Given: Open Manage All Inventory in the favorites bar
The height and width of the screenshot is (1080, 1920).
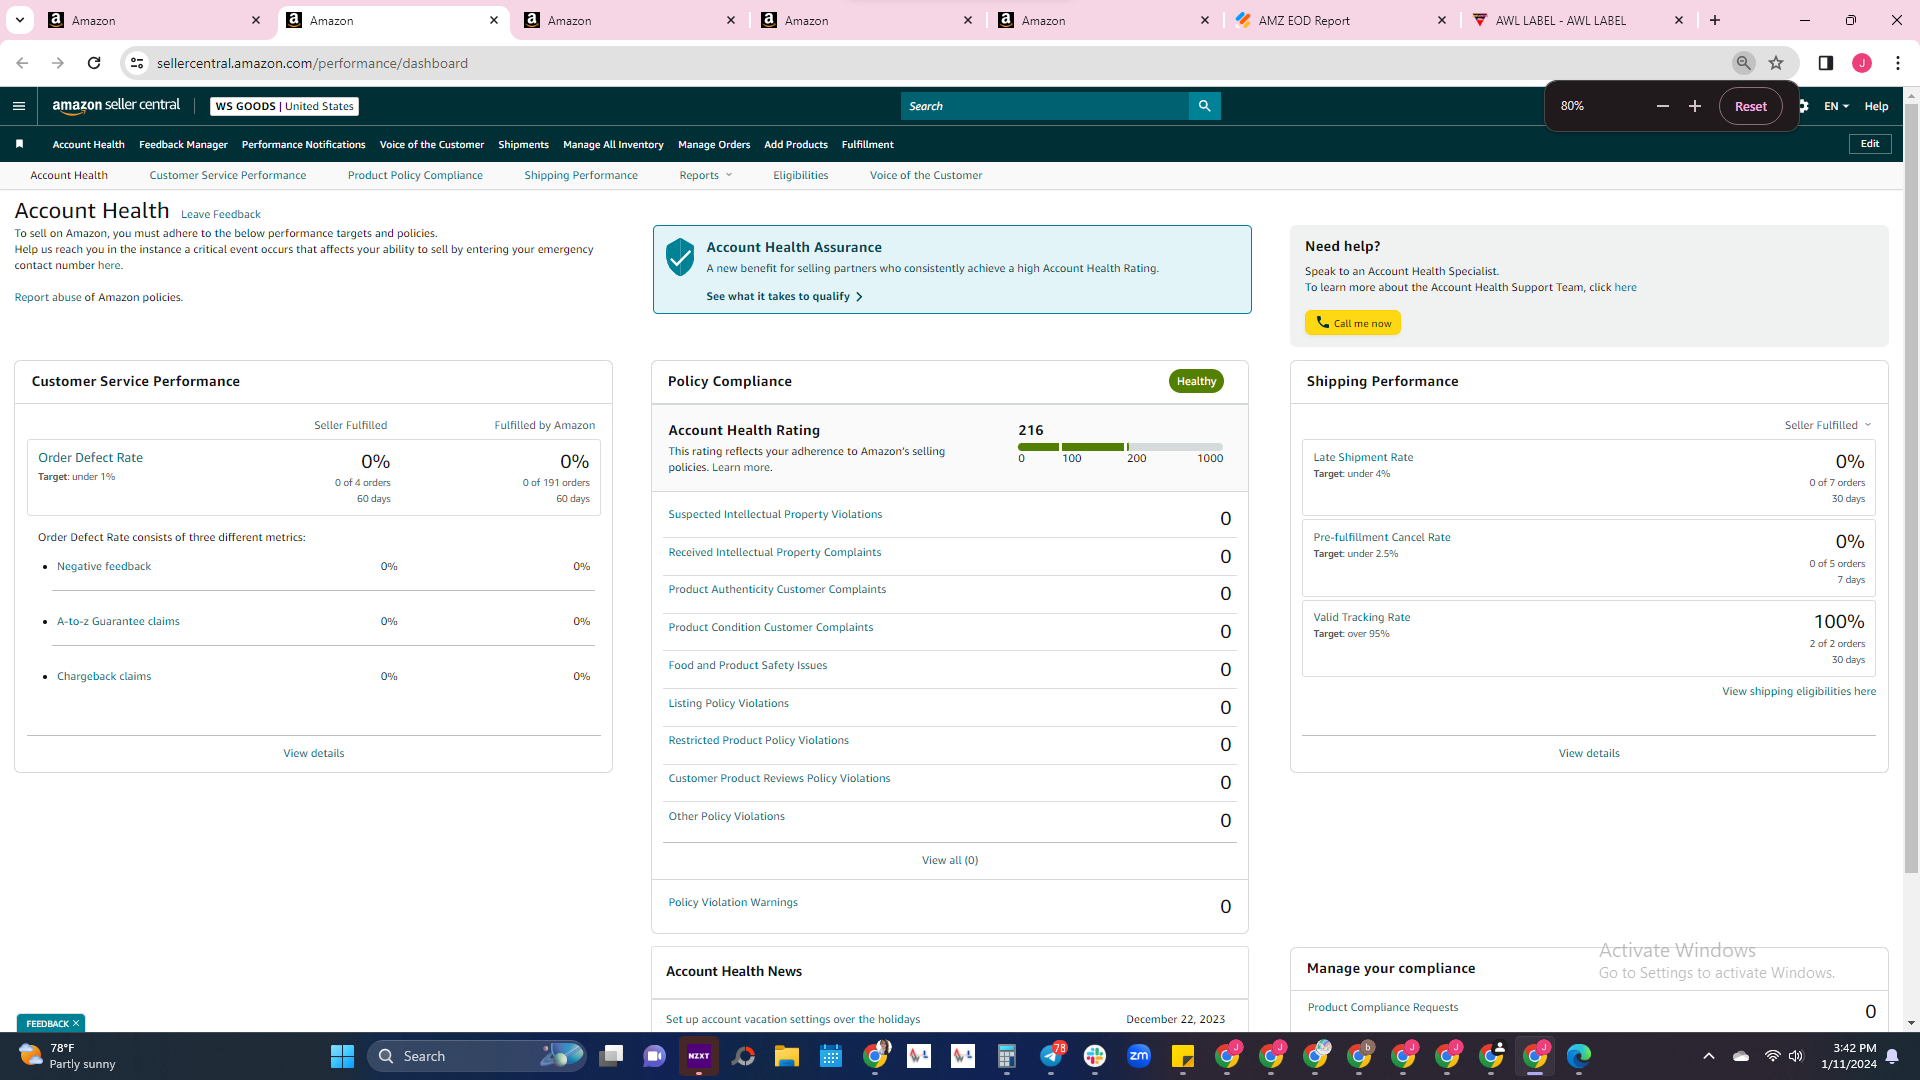Looking at the screenshot, I should pos(613,144).
